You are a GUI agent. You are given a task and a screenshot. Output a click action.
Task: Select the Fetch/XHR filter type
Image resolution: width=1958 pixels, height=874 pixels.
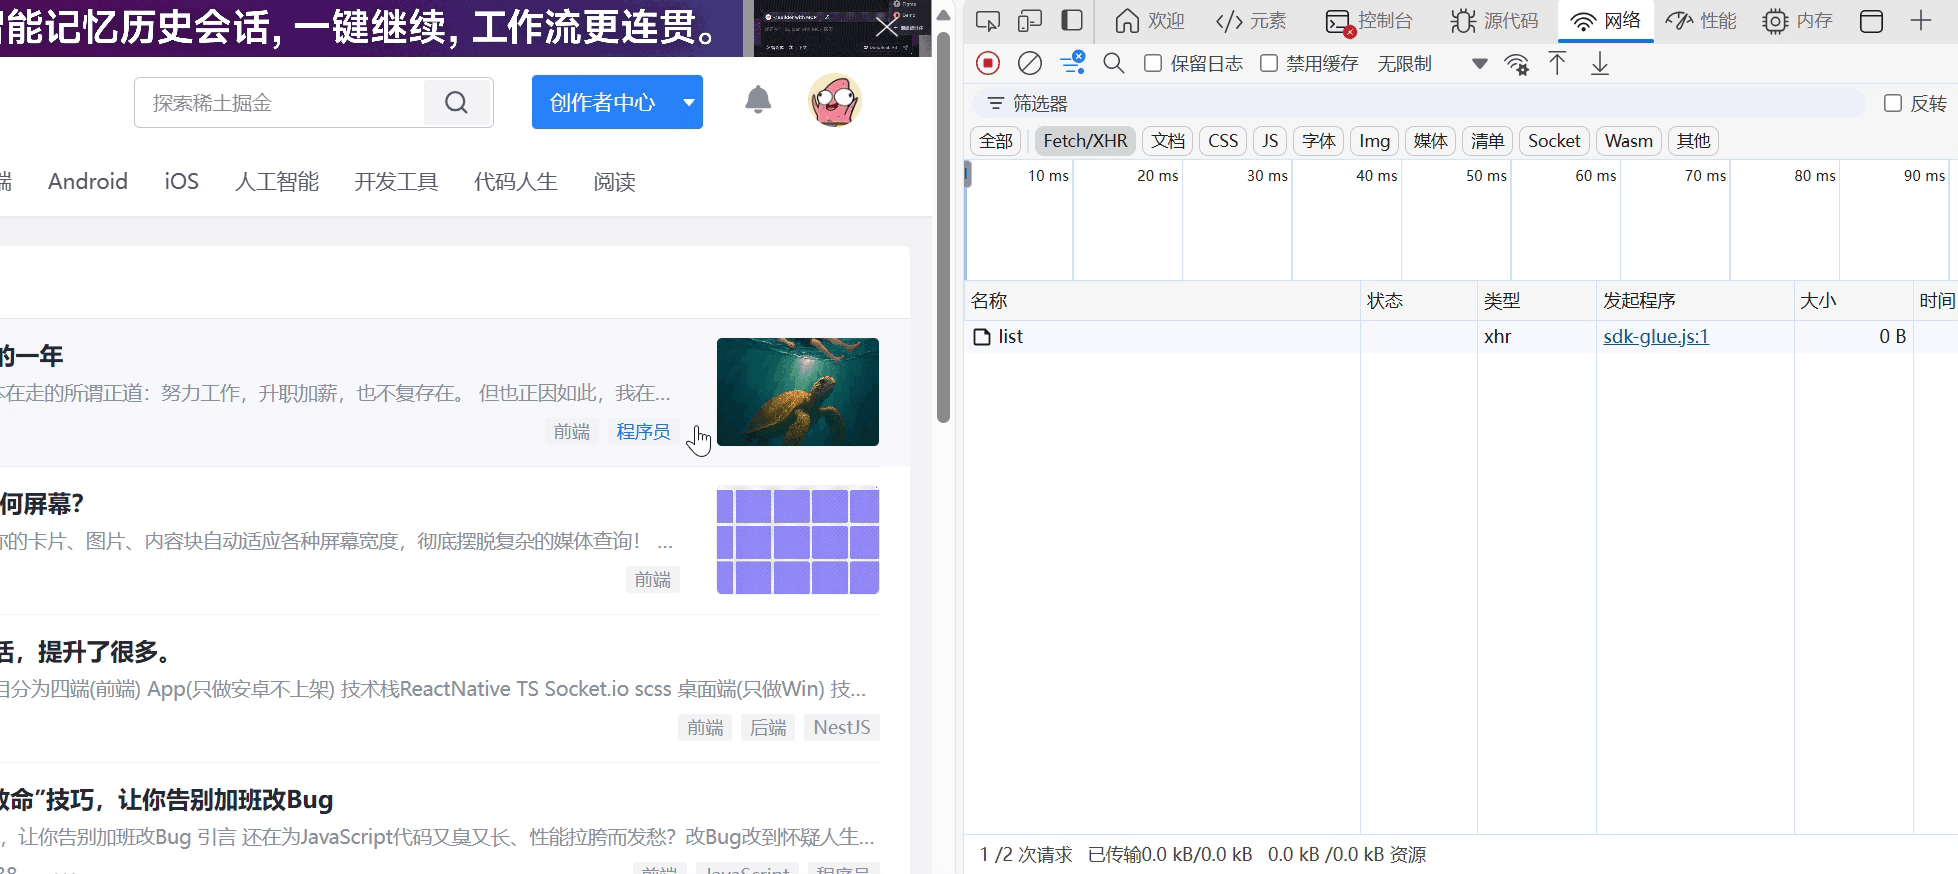pyautogui.click(x=1085, y=141)
